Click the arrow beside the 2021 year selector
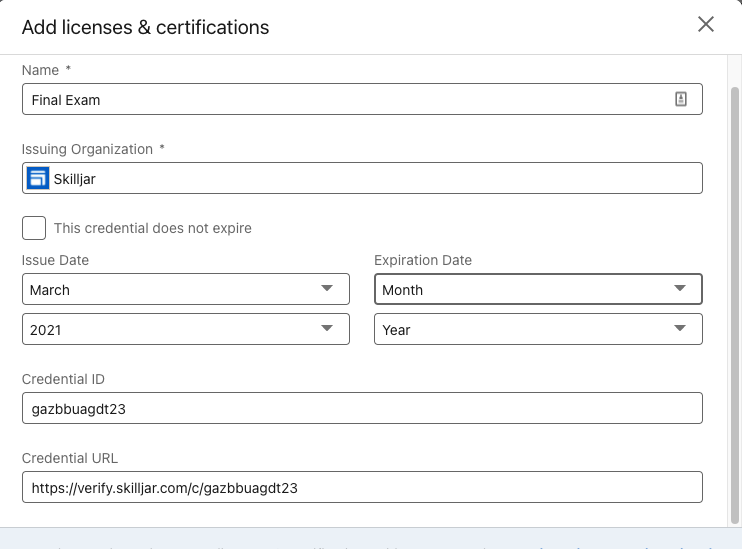 click(x=327, y=329)
